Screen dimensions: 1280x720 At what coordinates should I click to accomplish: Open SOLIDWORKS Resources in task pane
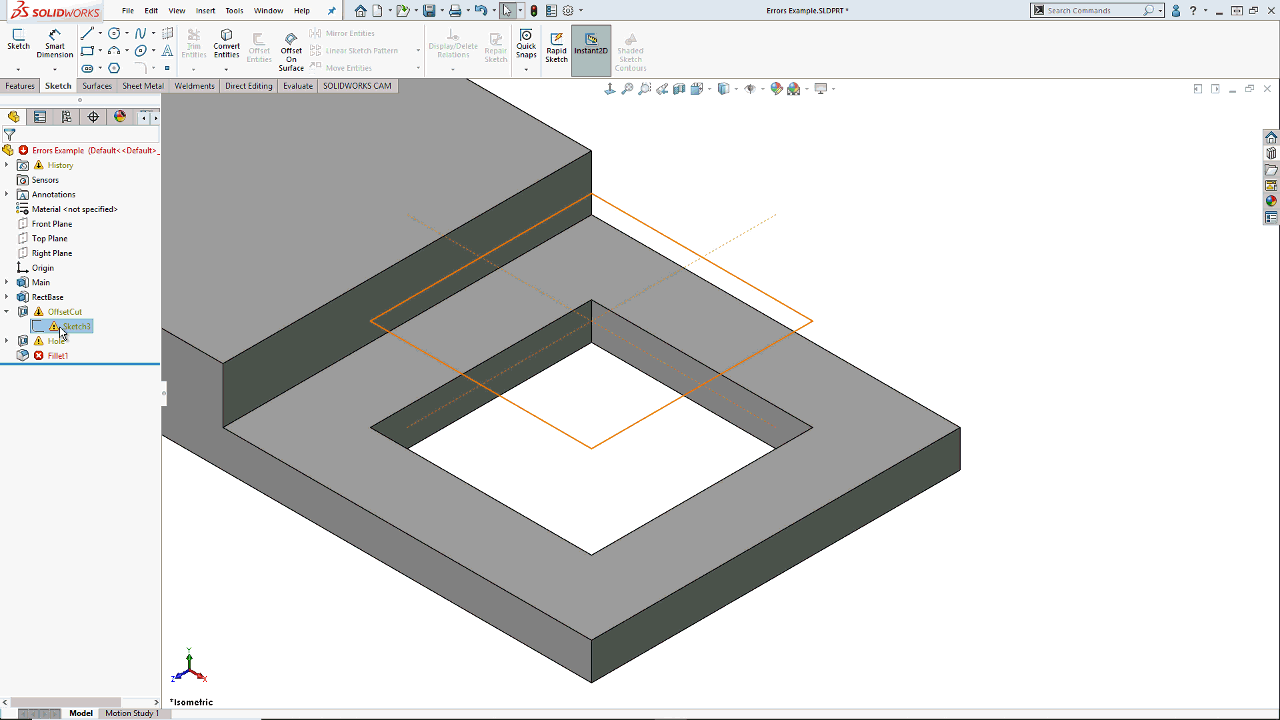pyautogui.click(x=1271, y=137)
